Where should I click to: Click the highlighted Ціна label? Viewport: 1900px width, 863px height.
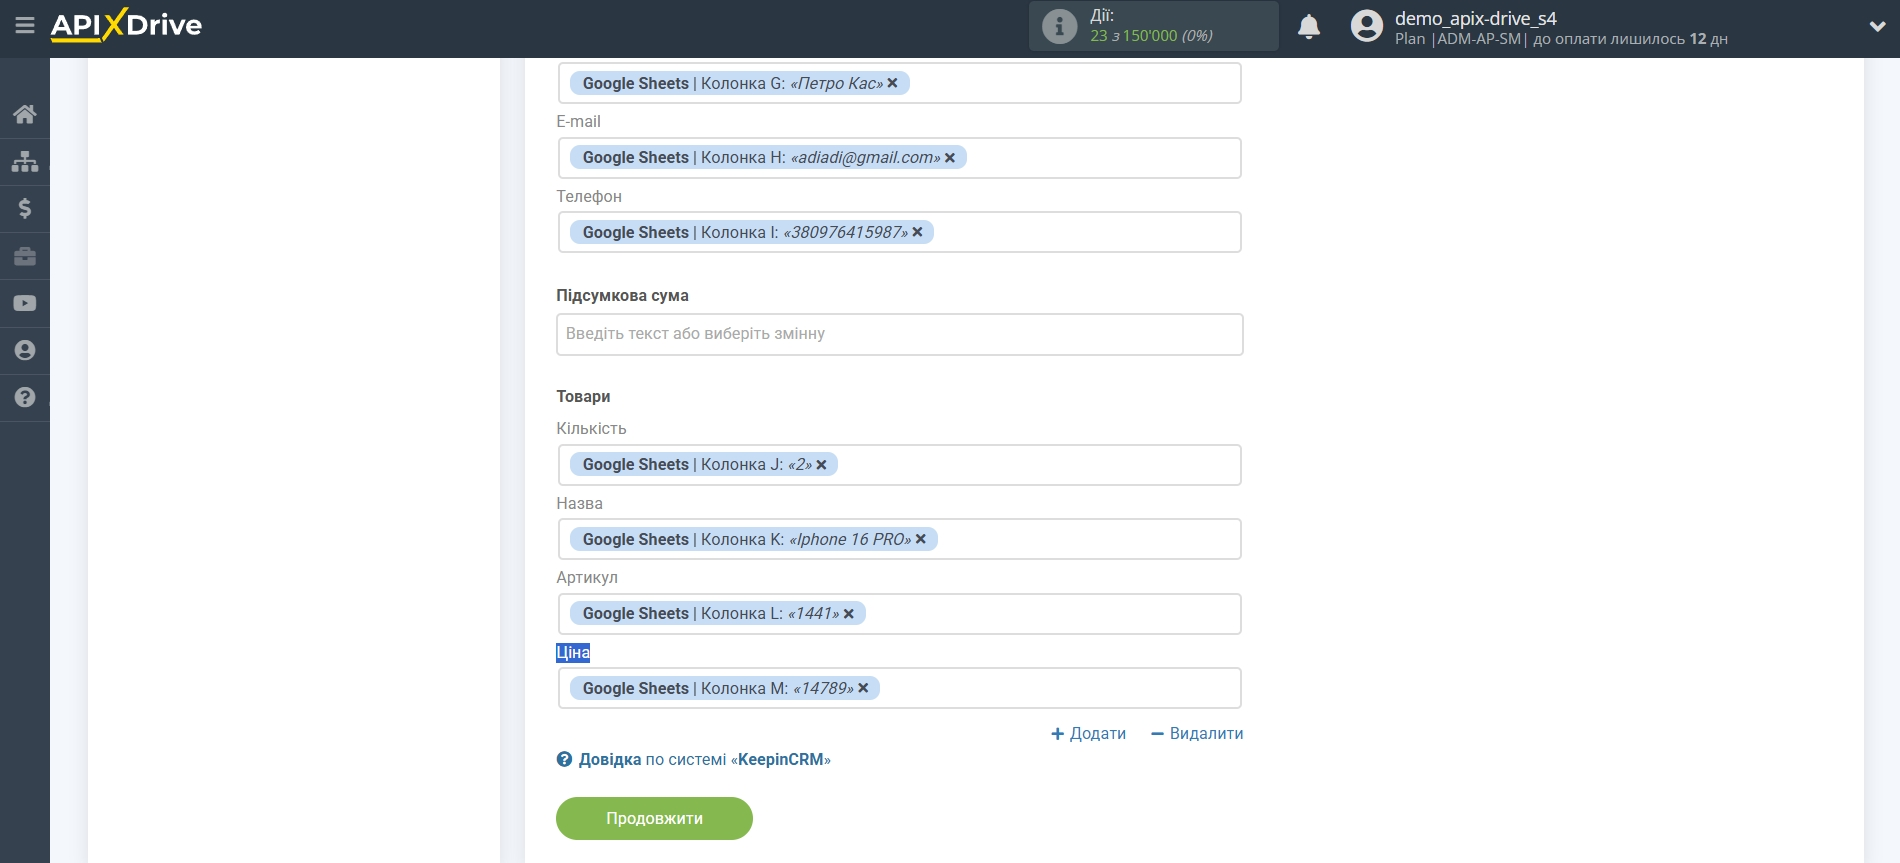573,652
